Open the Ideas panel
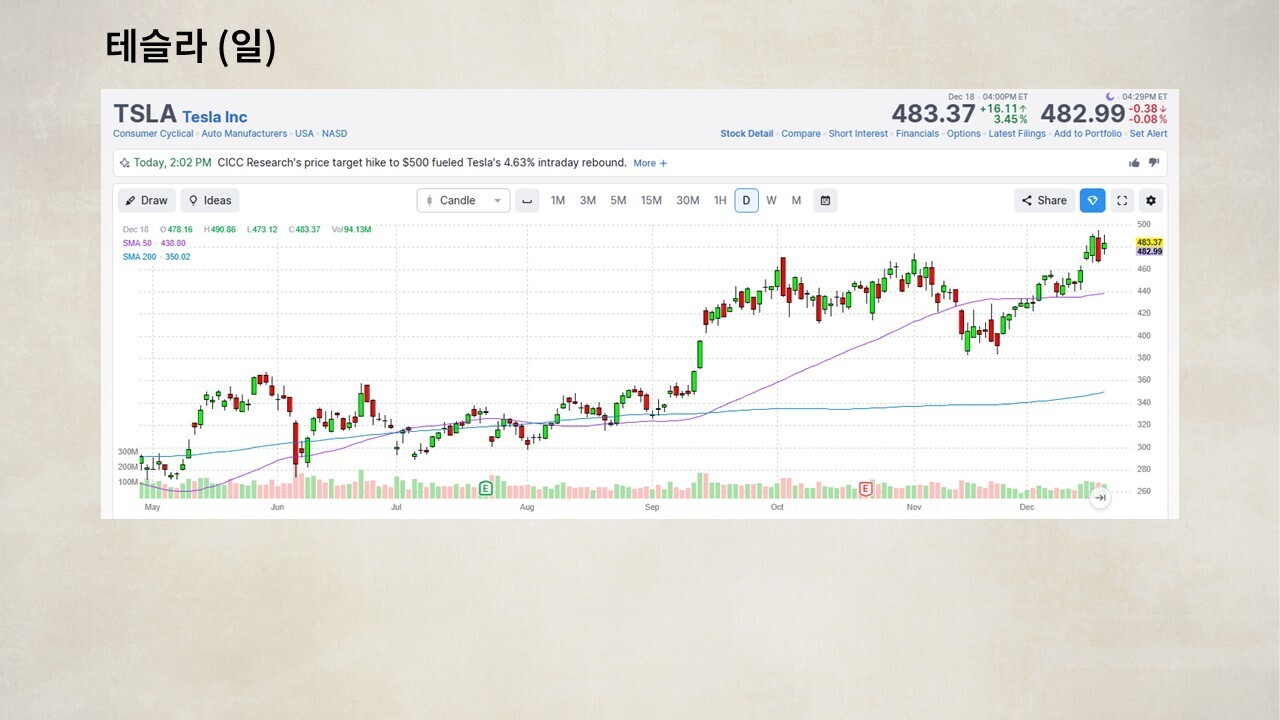 coord(210,200)
